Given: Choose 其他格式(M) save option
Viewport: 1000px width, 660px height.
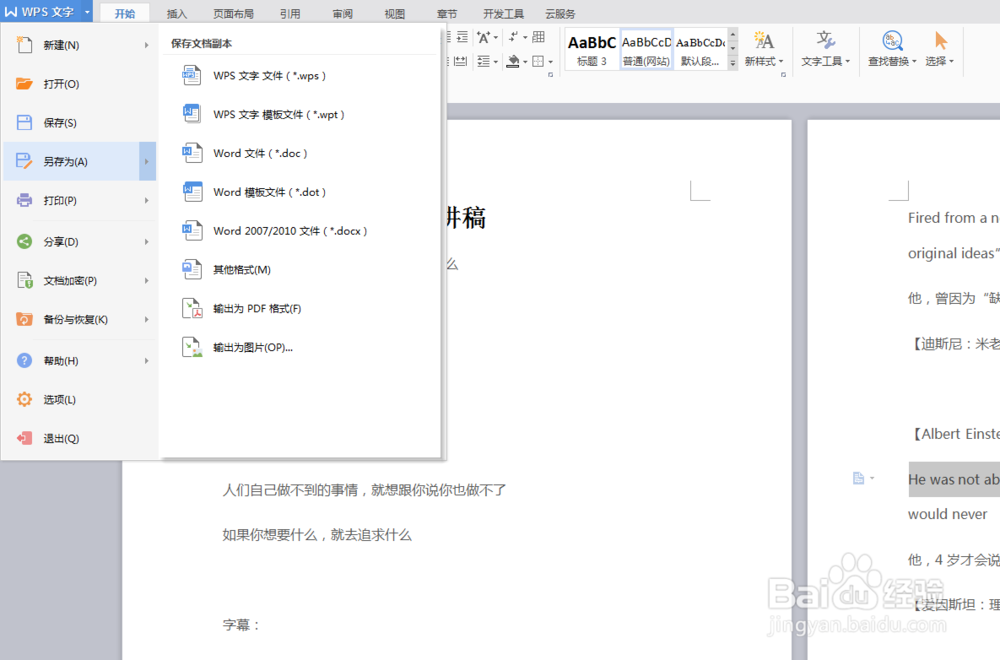Looking at the screenshot, I should click(x=300, y=270).
